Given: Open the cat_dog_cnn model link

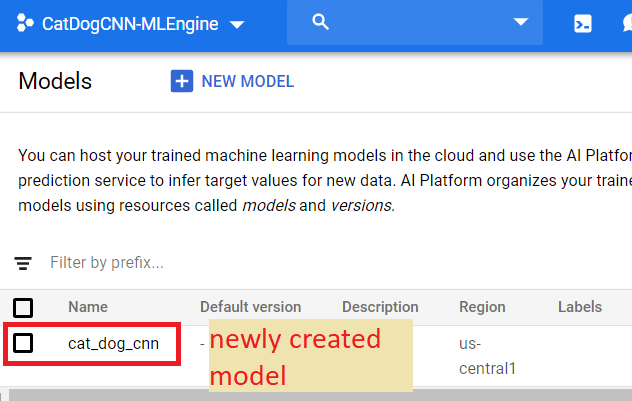Looking at the screenshot, I should pyautogui.click(x=113, y=343).
